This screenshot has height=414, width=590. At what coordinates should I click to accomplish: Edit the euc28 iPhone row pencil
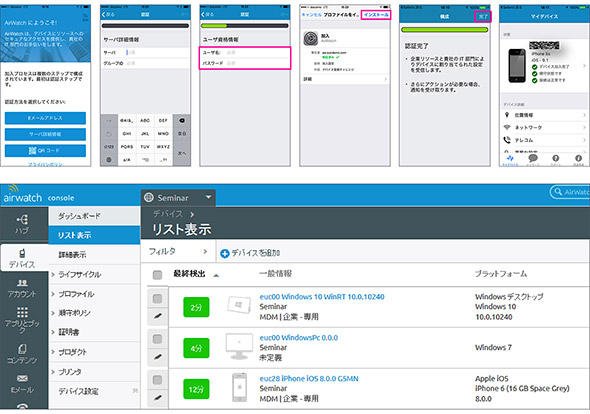pyautogui.click(x=158, y=397)
